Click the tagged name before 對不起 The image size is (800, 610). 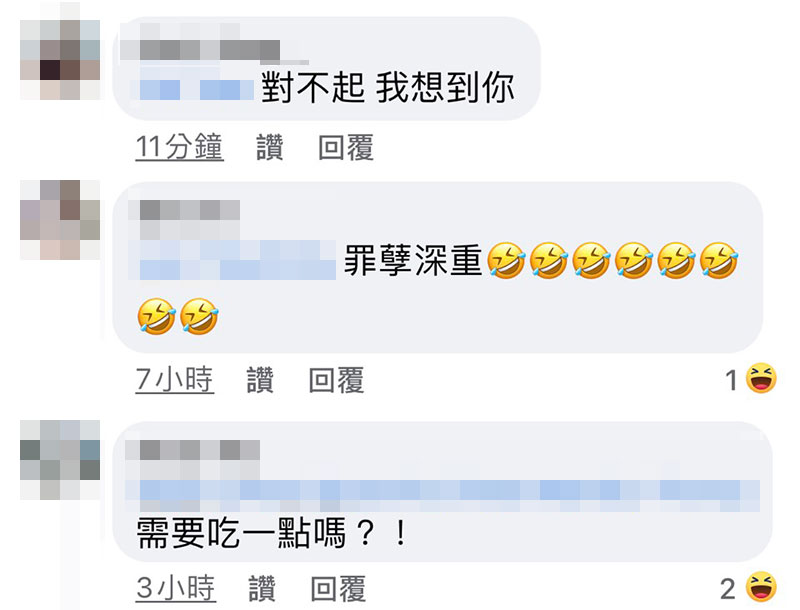click(197, 90)
